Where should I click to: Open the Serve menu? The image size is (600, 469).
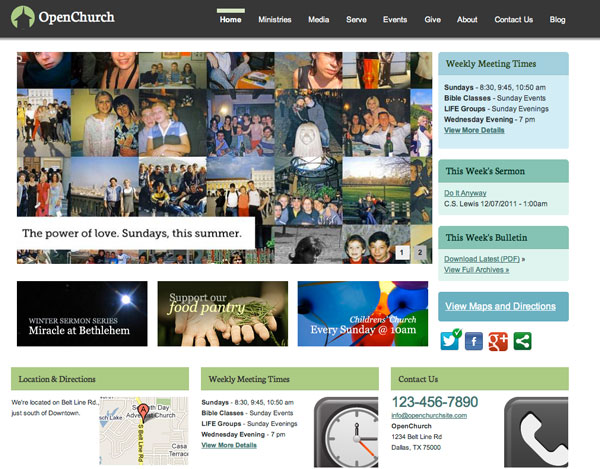(356, 20)
